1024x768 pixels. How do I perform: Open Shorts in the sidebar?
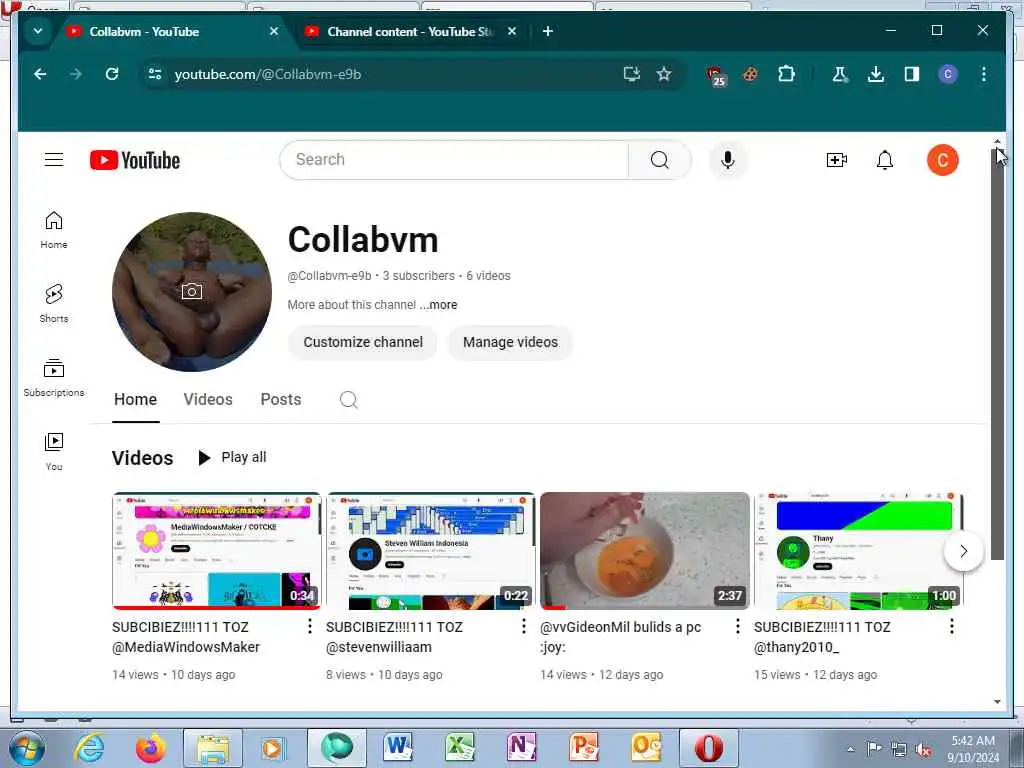54,304
